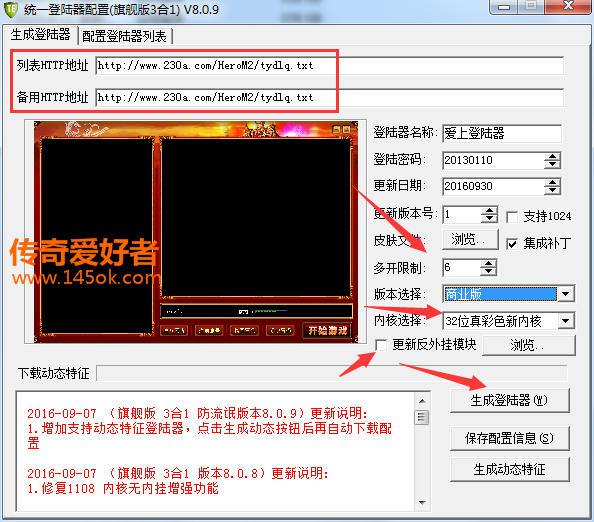Switch to 生成登陆器 tab
This screenshot has height=522, width=594.
click(40, 35)
